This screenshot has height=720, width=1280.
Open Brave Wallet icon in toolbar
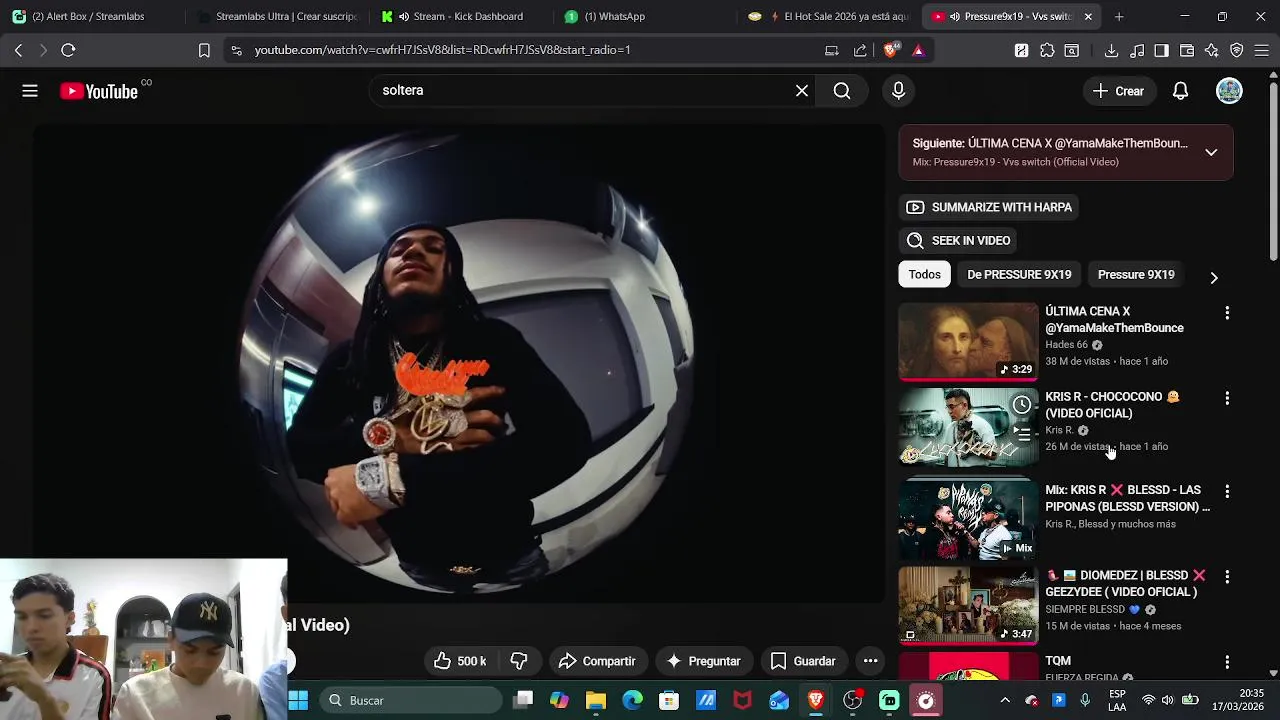(x=1187, y=50)
